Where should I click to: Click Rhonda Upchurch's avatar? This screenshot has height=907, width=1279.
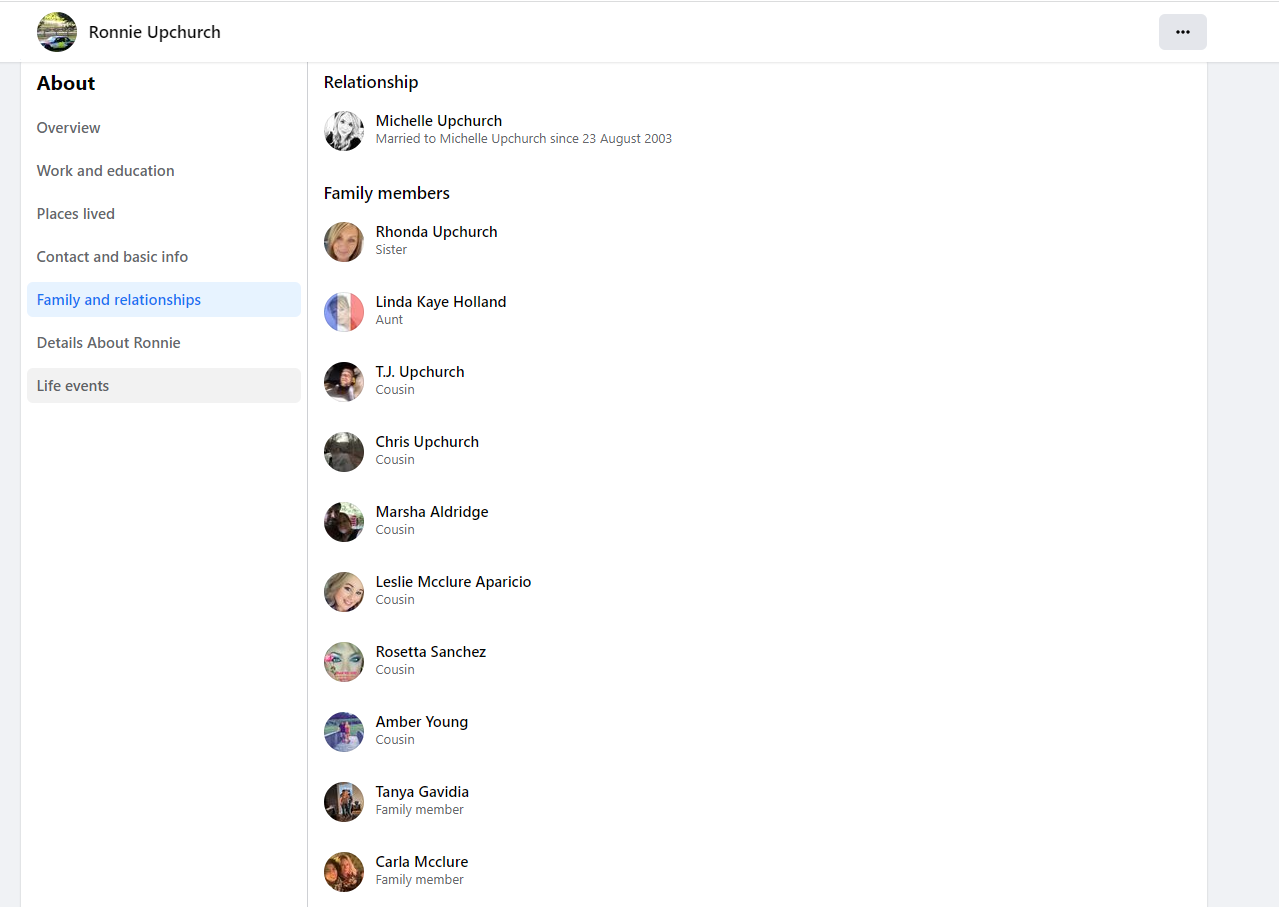coord(344,242)
